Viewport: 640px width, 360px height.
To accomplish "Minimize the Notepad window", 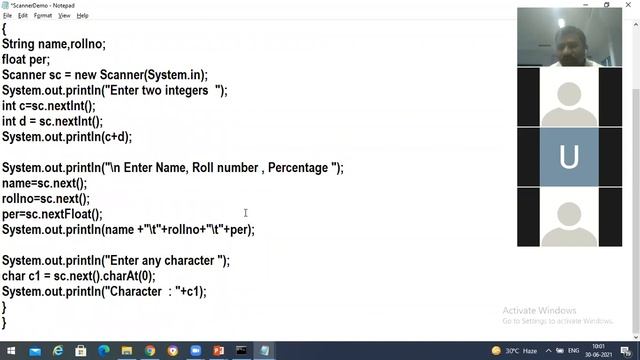I will tap(586, 5).
